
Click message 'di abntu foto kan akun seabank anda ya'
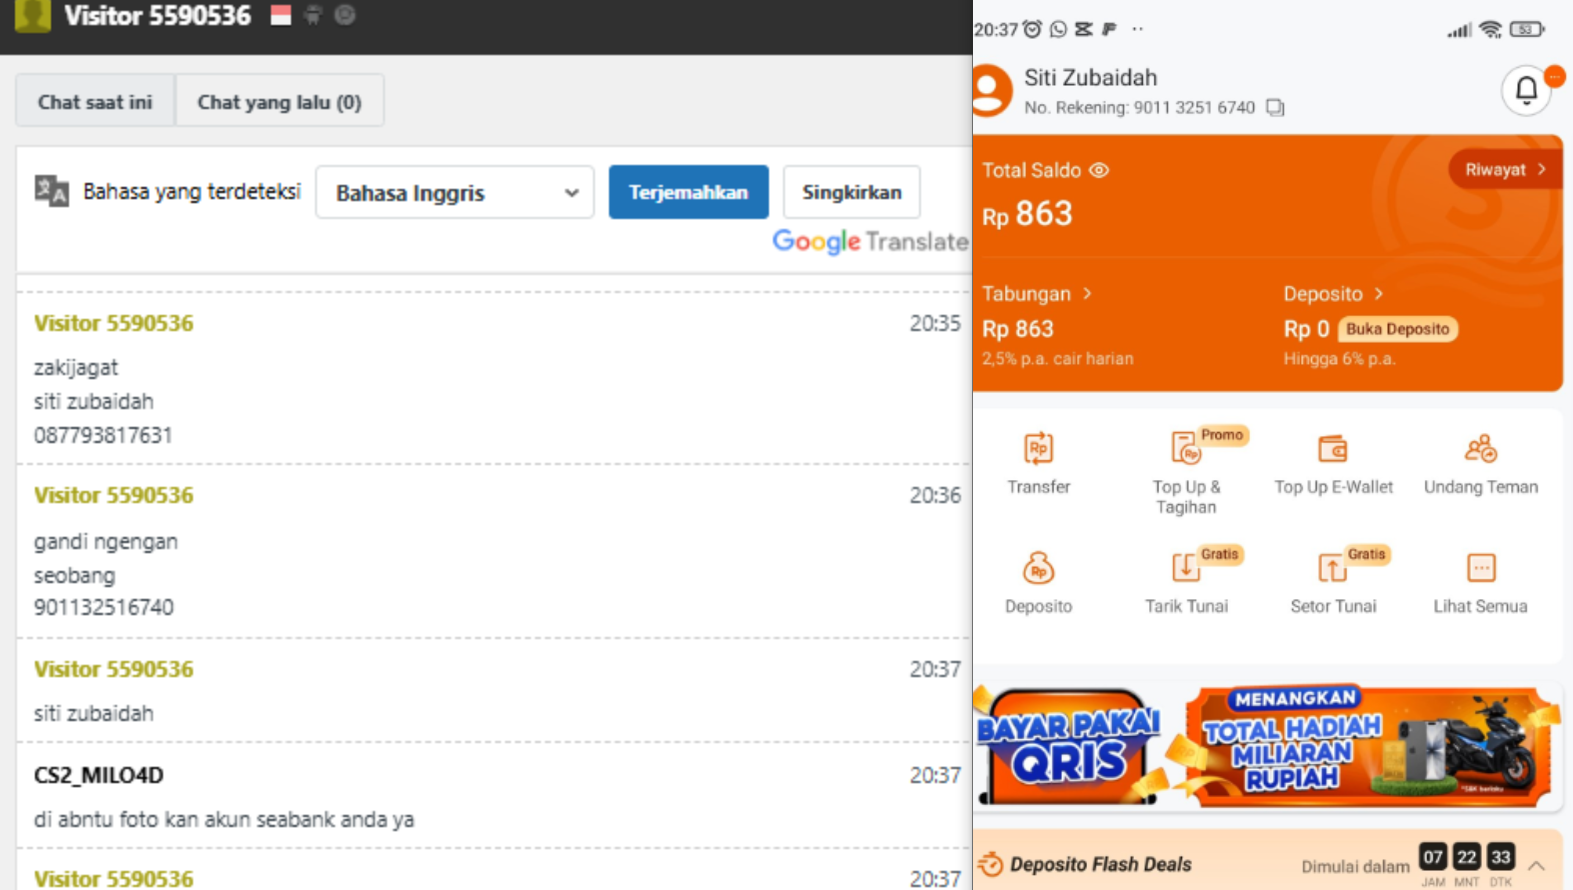coord(224,819)
